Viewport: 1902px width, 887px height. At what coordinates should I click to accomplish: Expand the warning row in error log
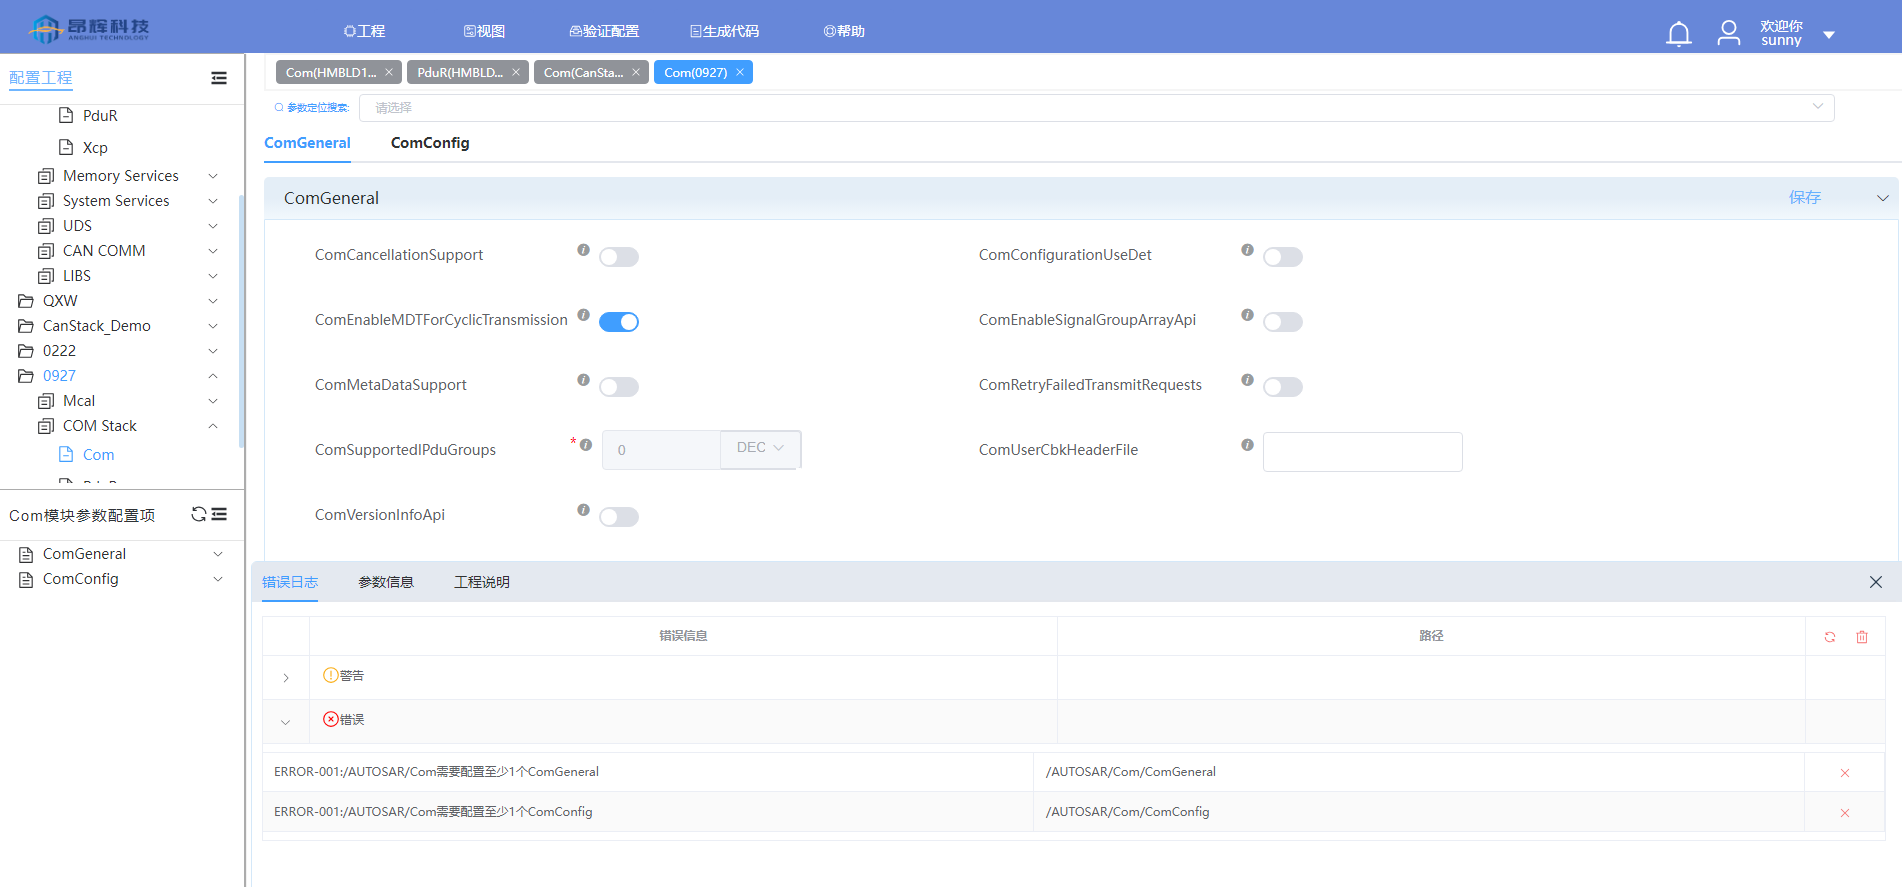(x=286, y=678)
